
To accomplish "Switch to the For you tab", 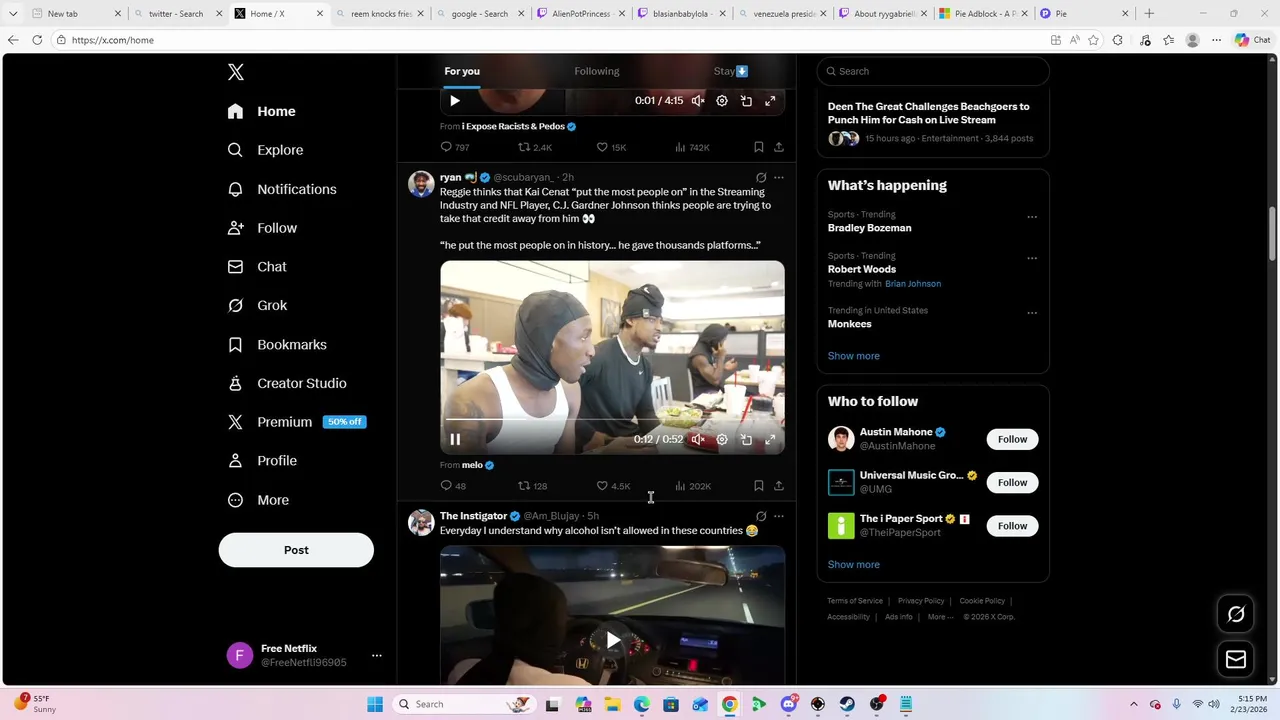I will pos(462,71).
